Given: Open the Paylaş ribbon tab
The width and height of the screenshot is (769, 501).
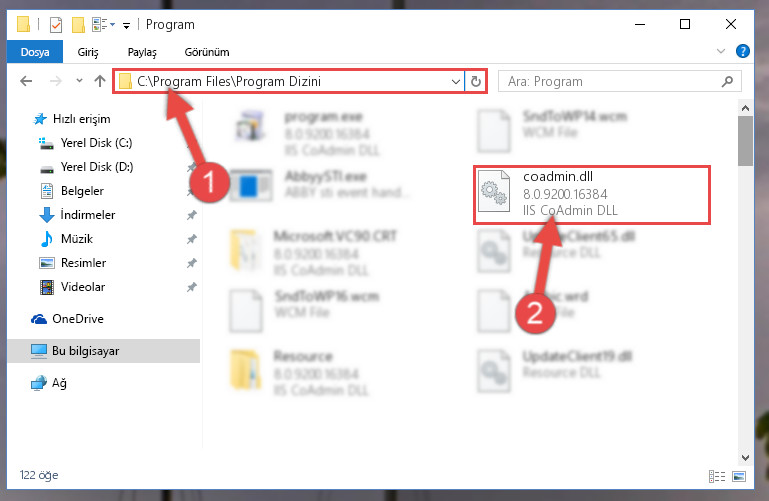Looking at the screenshot, I should 142,52.
